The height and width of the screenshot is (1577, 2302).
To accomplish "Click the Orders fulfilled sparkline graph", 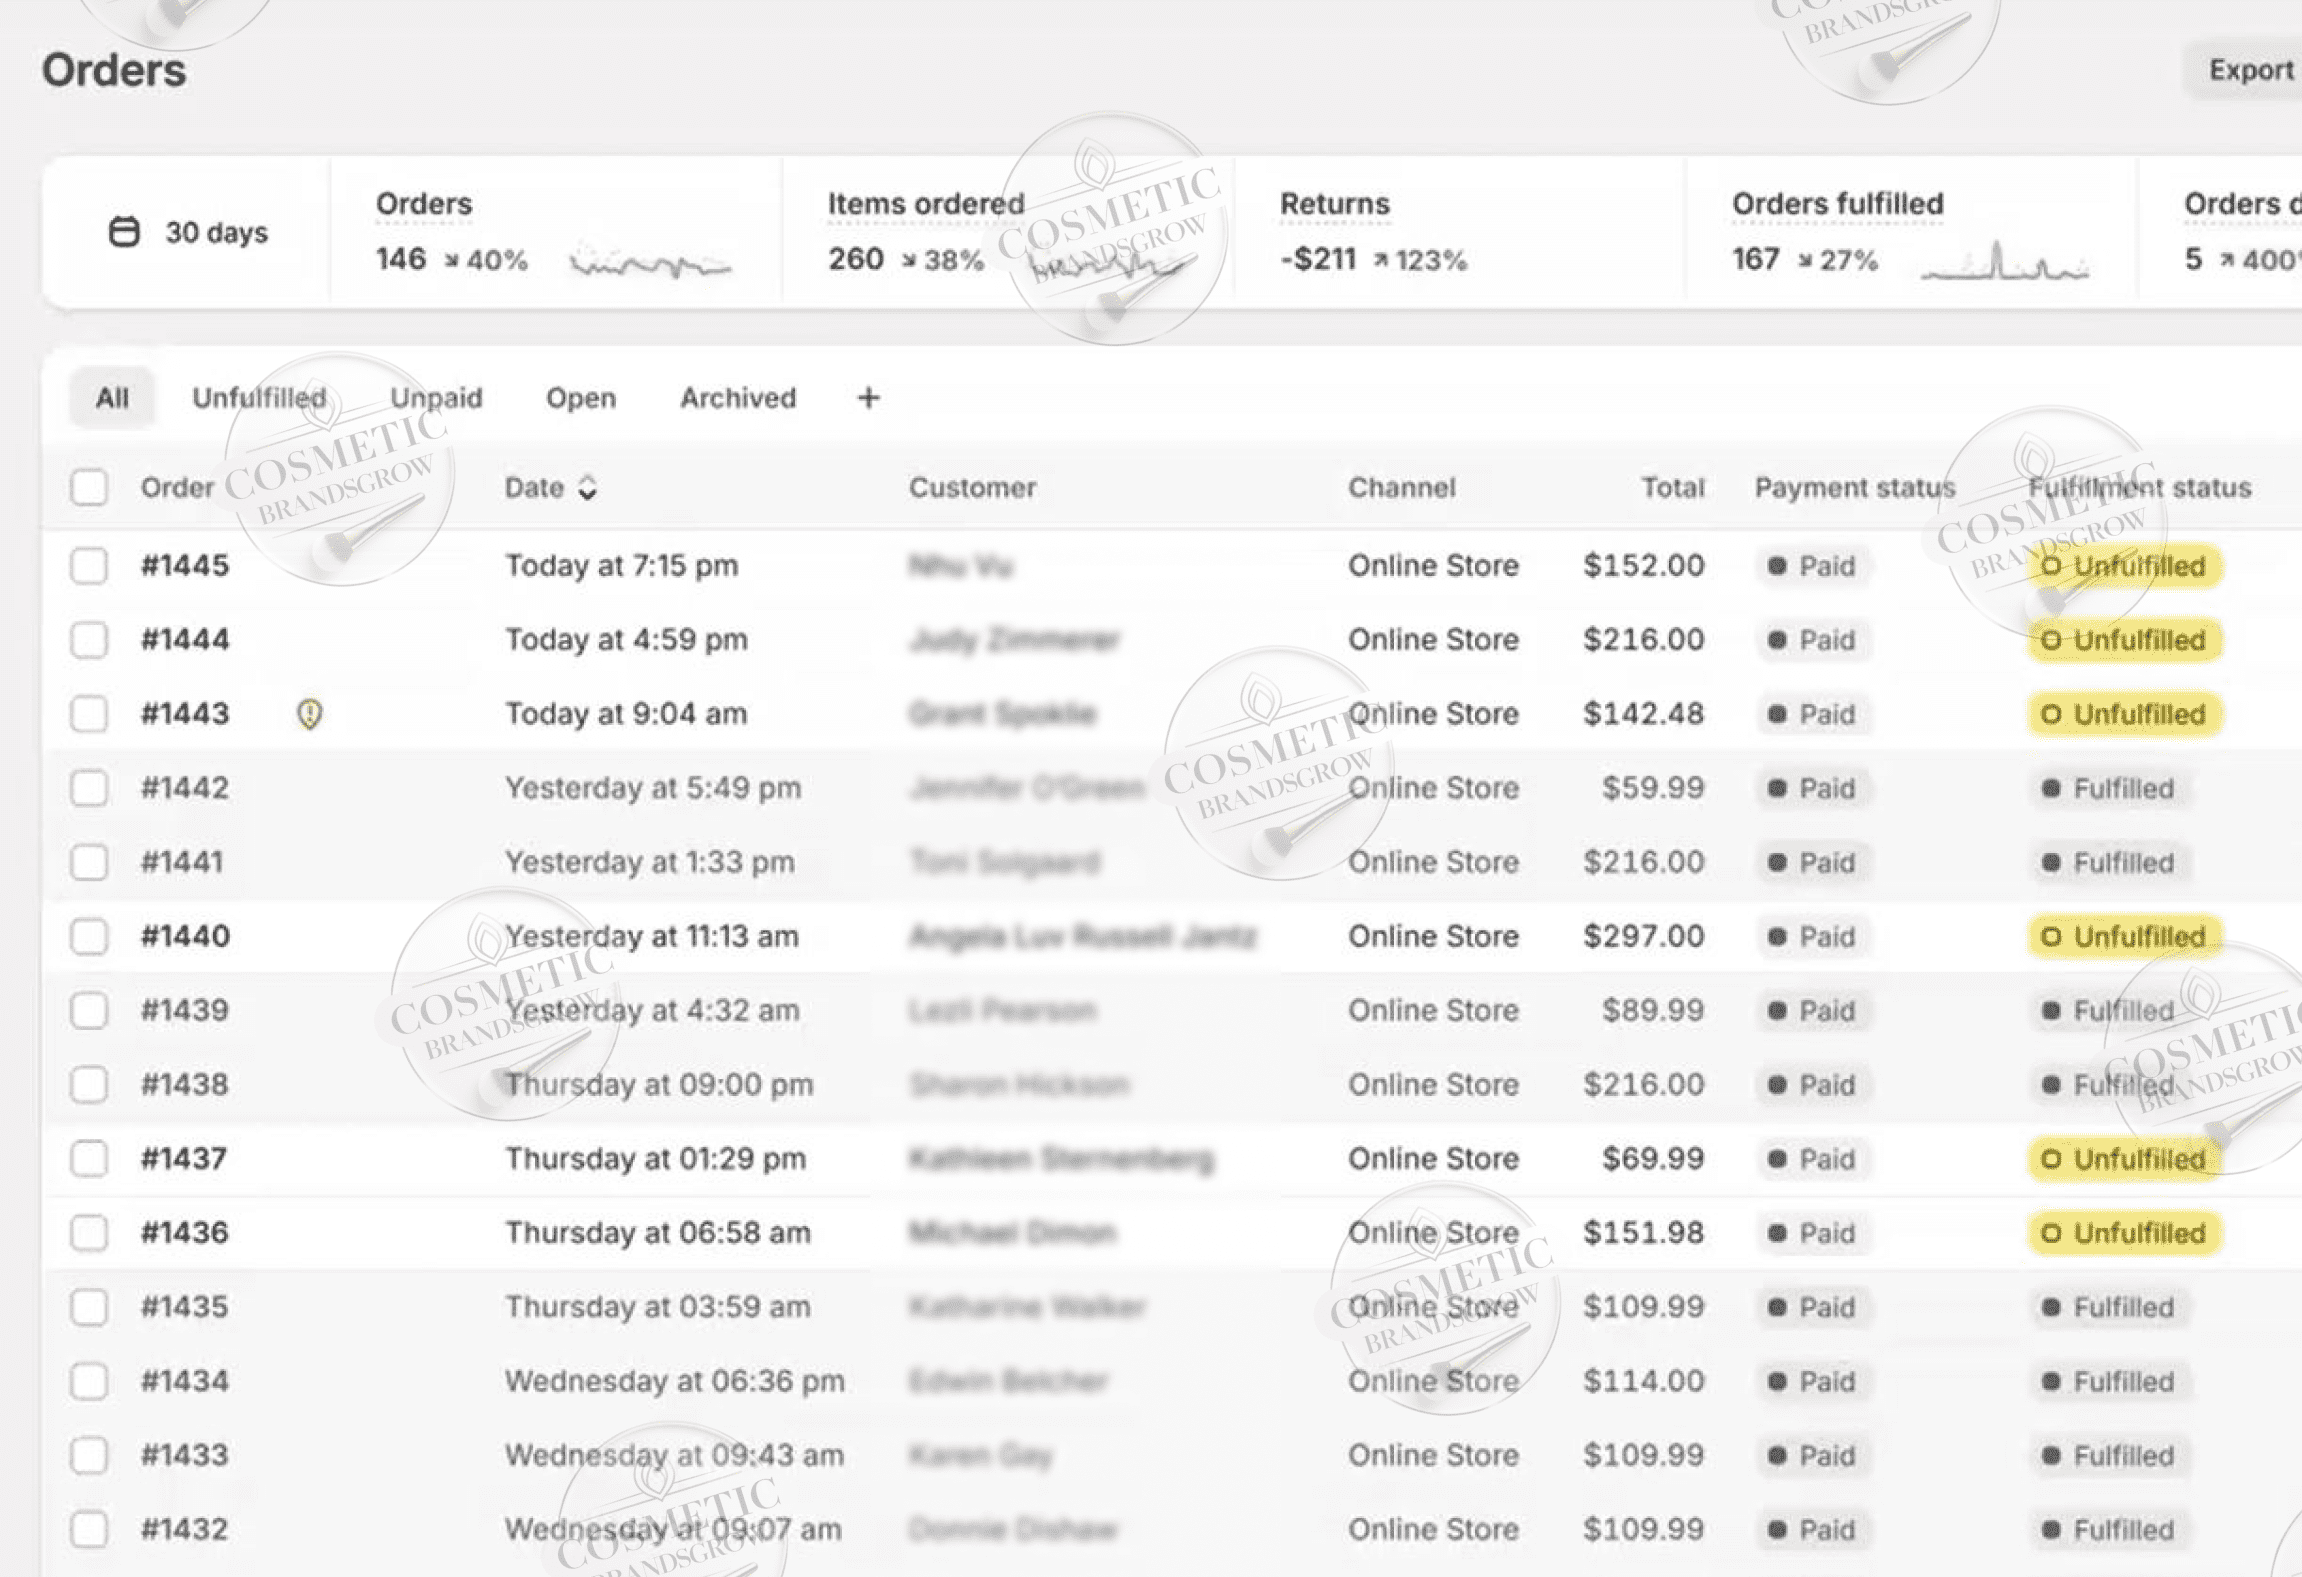I will coord(2004,262).
